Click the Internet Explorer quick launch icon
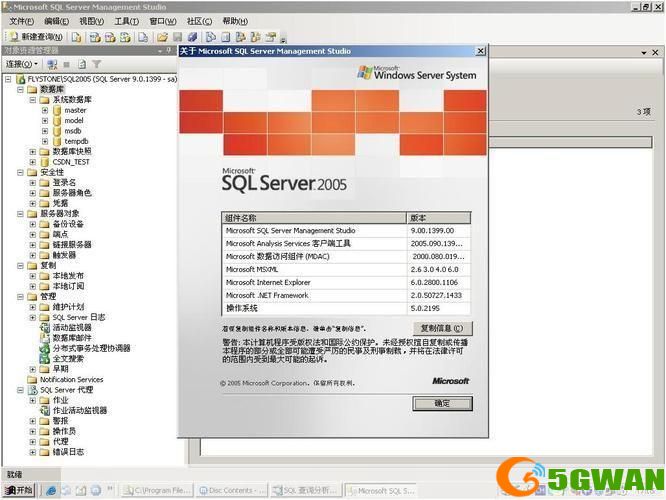Viewport: 666px width, 500px height. click(51, 490)
